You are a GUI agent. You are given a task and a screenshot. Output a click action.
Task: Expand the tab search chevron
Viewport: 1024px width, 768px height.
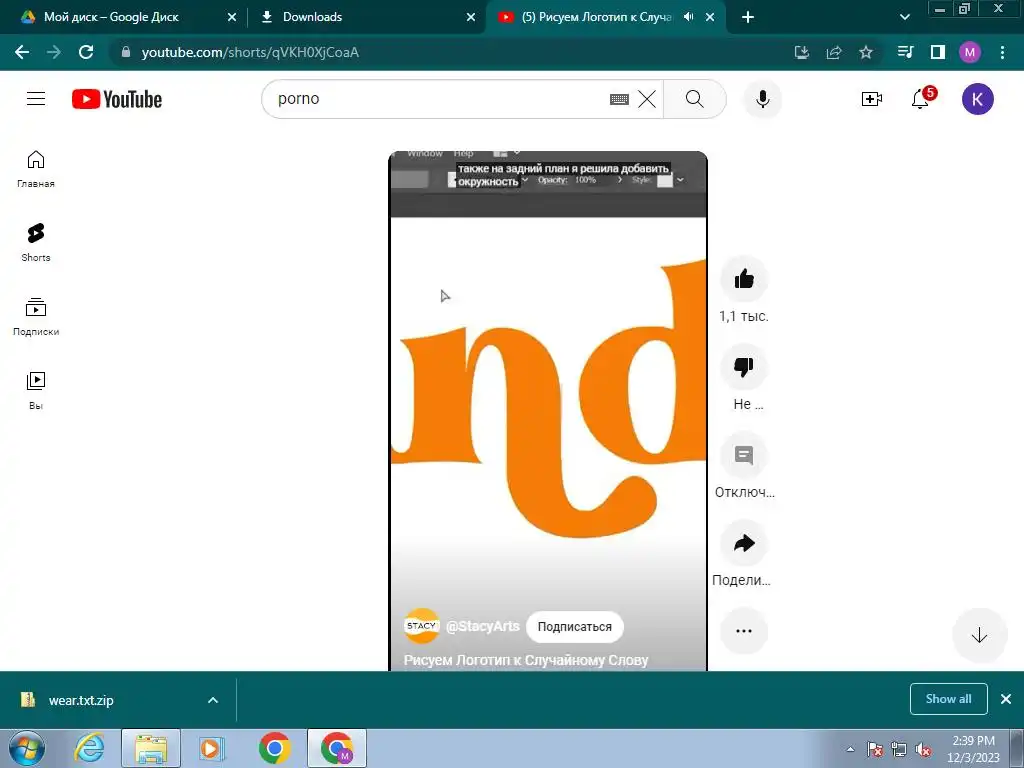[x=904, y=17]
